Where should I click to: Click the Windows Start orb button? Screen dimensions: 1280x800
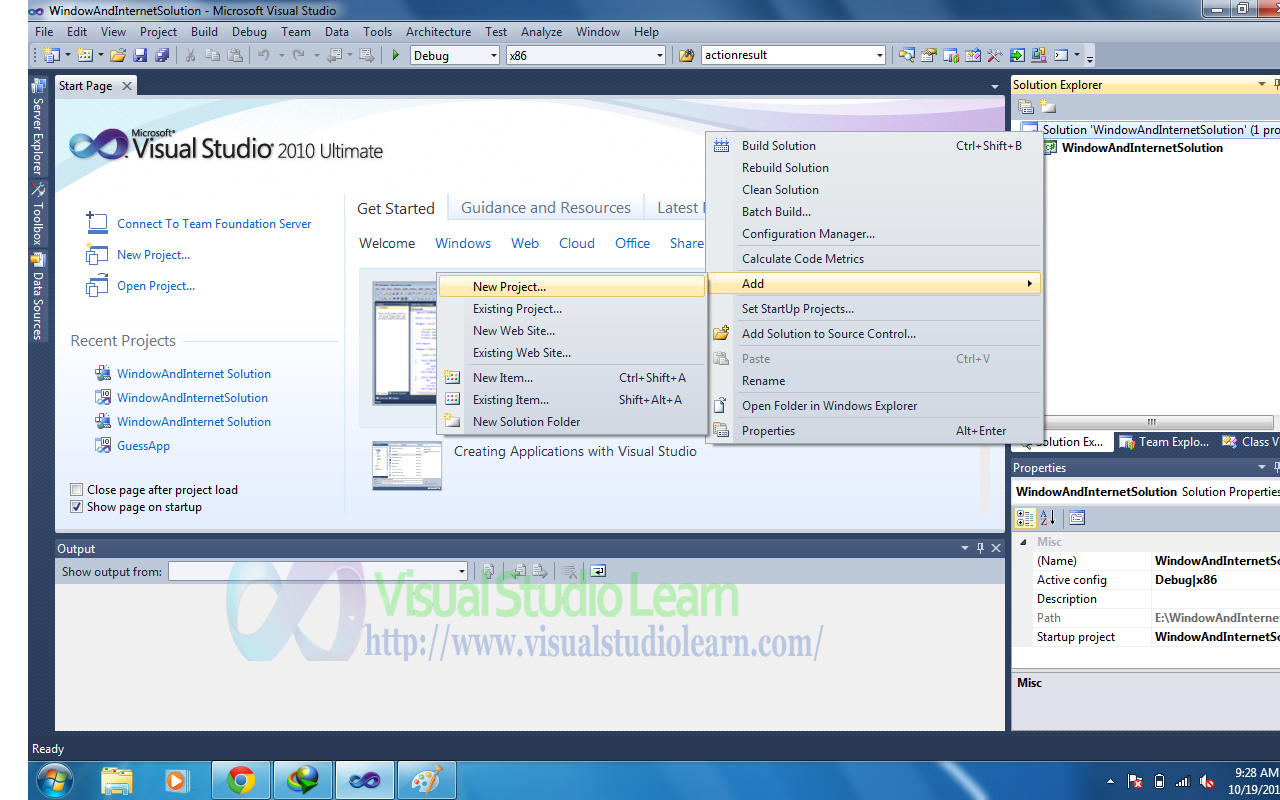point(54,780)
